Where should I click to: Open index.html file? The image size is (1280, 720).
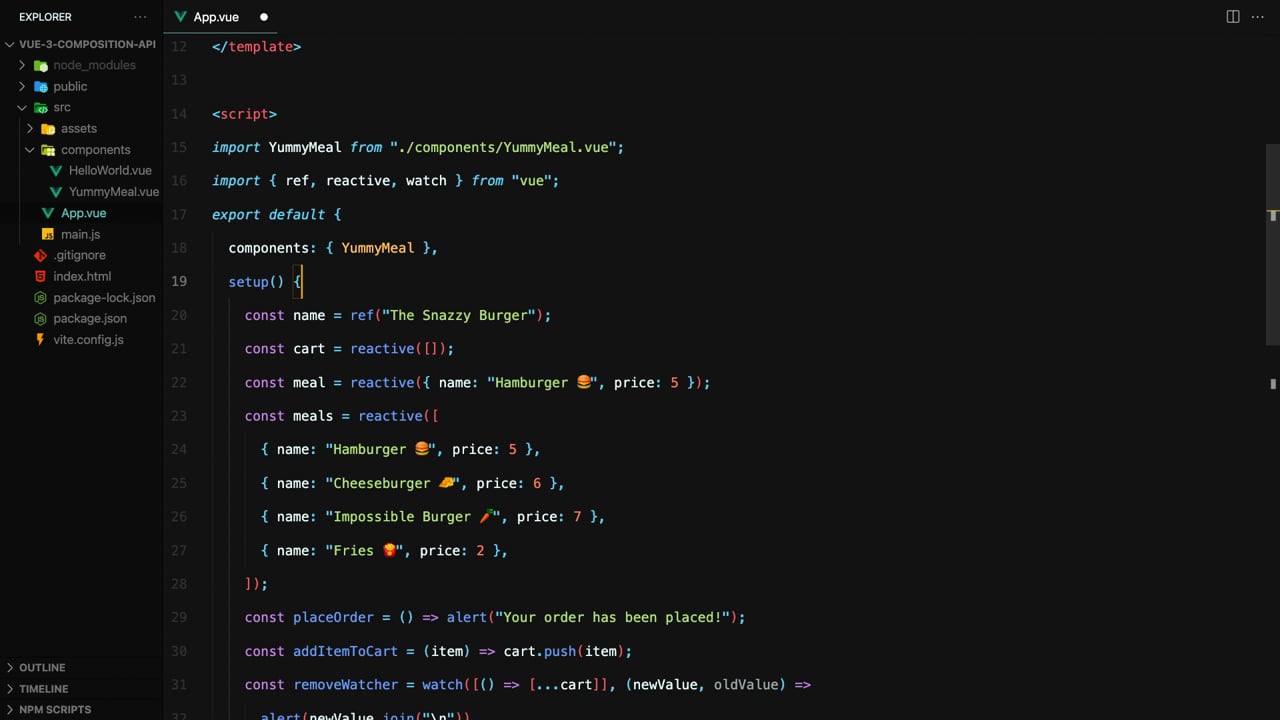(x=82, y=276)
